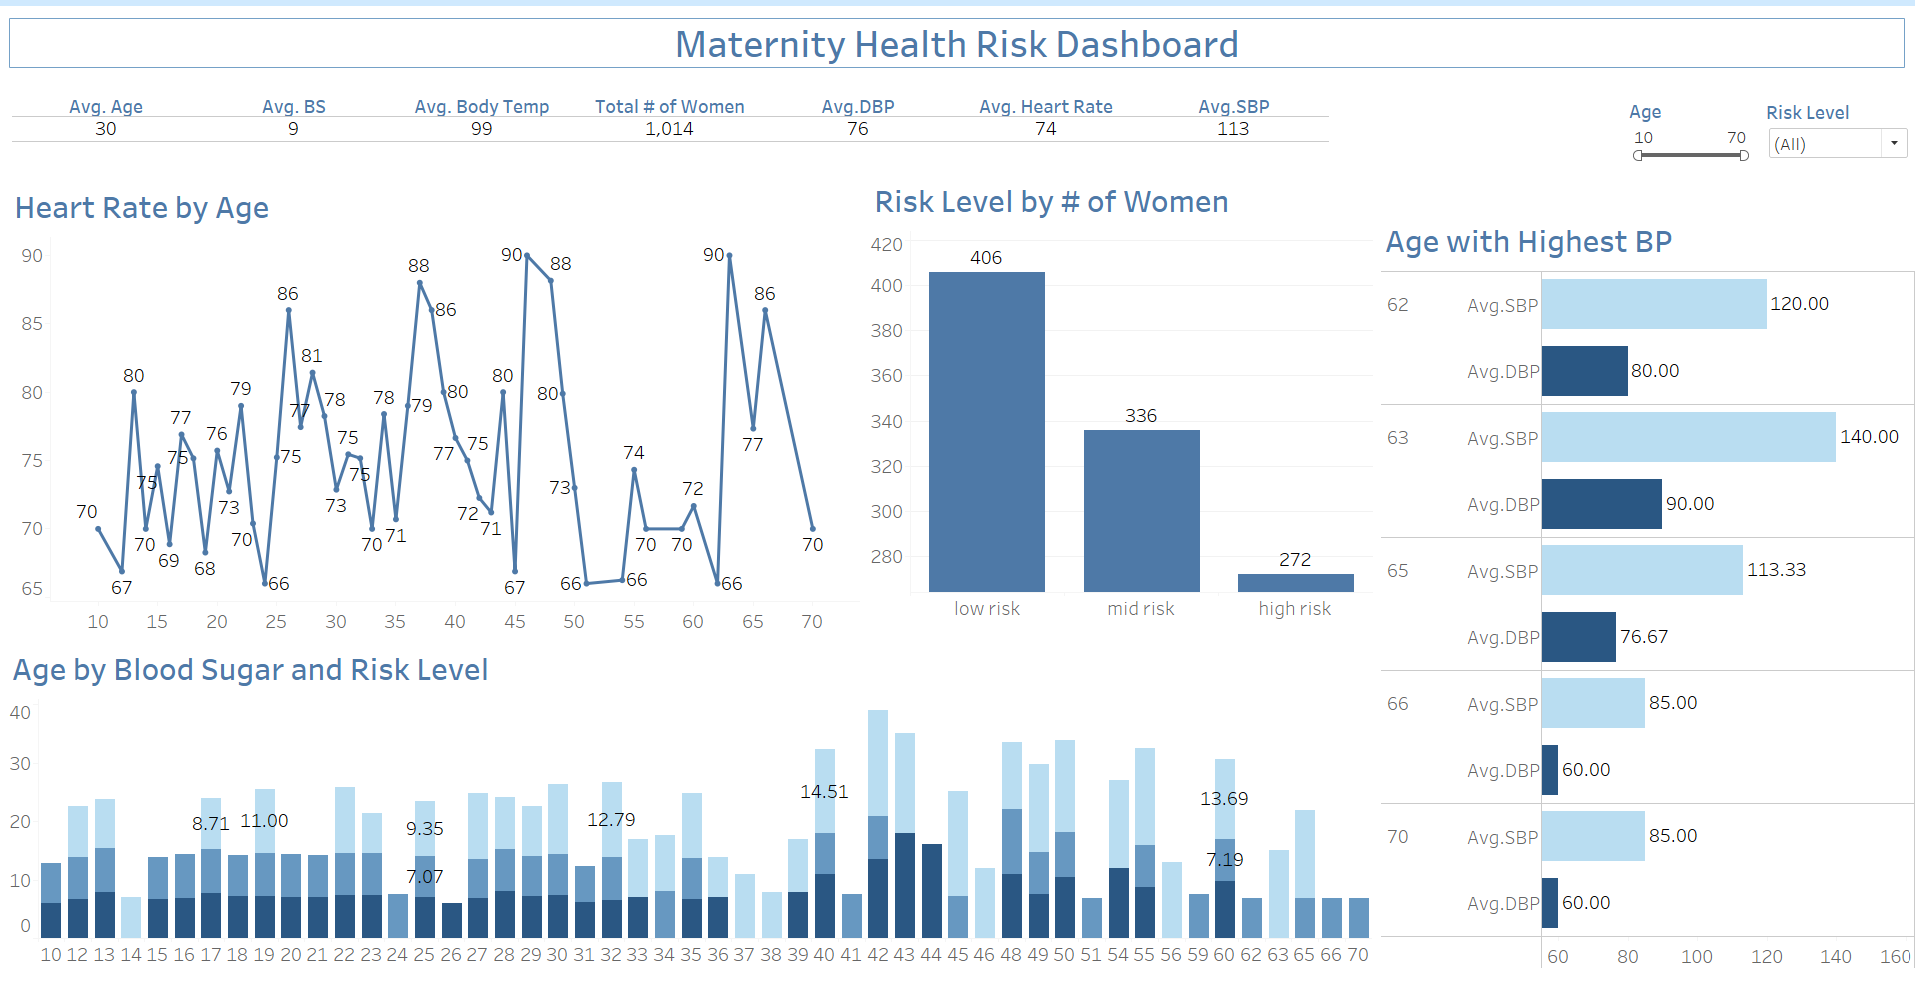Click the Age slider's left handle
Screen dimensions: 1915x981
tap(1638, 156)
